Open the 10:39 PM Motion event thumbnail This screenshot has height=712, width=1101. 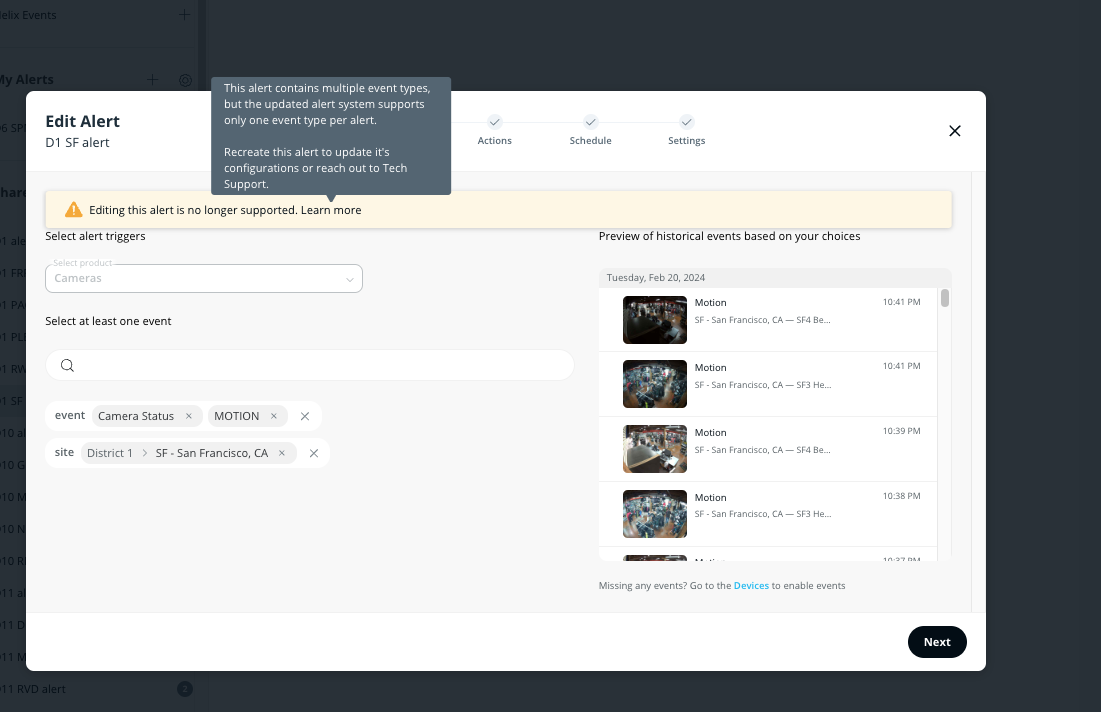point(654,449)
